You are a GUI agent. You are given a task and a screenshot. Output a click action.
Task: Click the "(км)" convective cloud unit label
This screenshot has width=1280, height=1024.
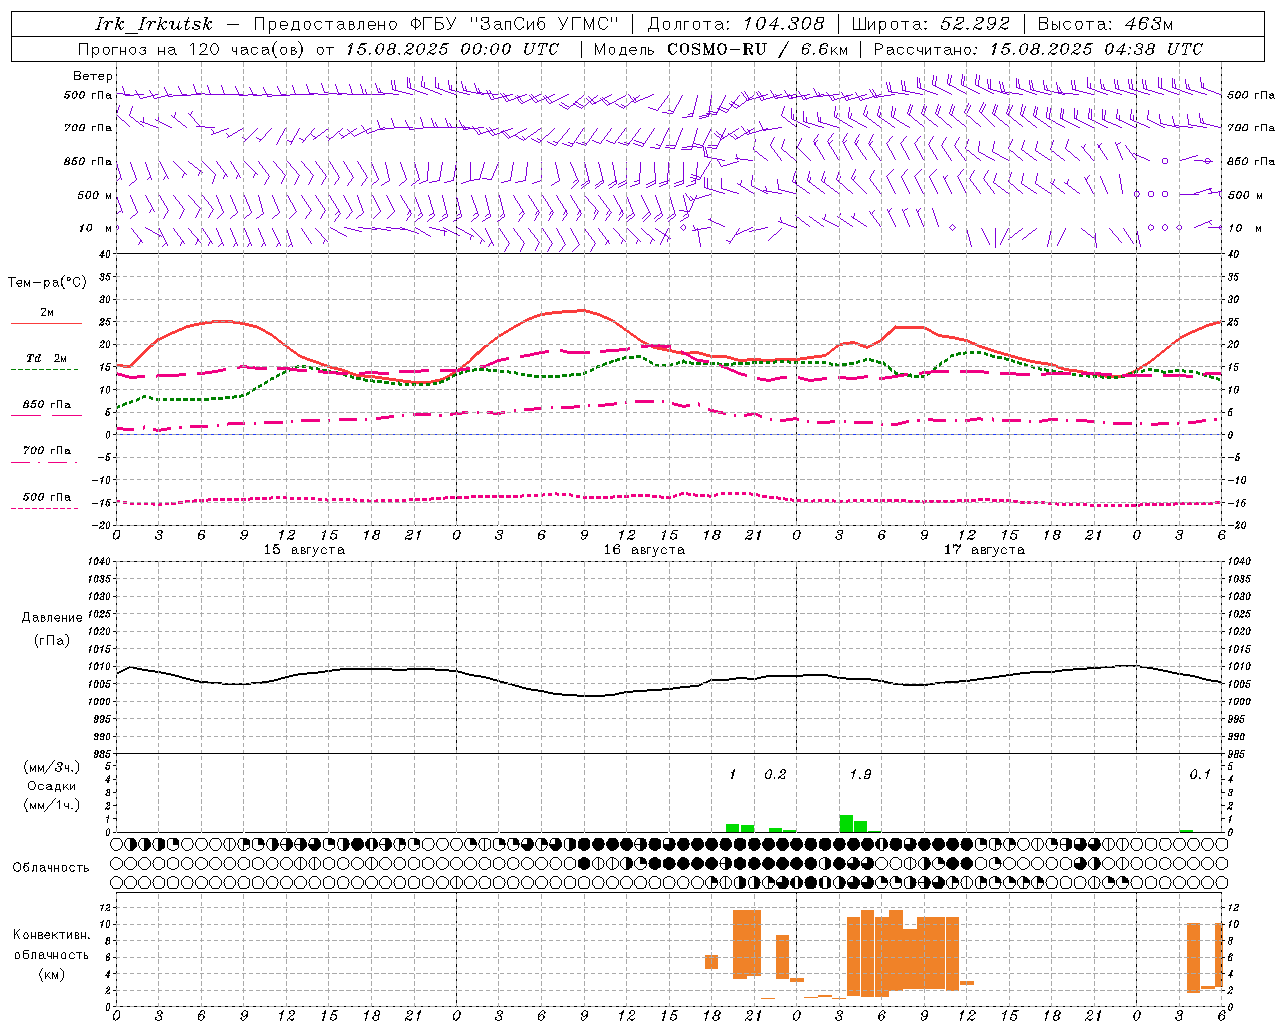click(52, 974)
